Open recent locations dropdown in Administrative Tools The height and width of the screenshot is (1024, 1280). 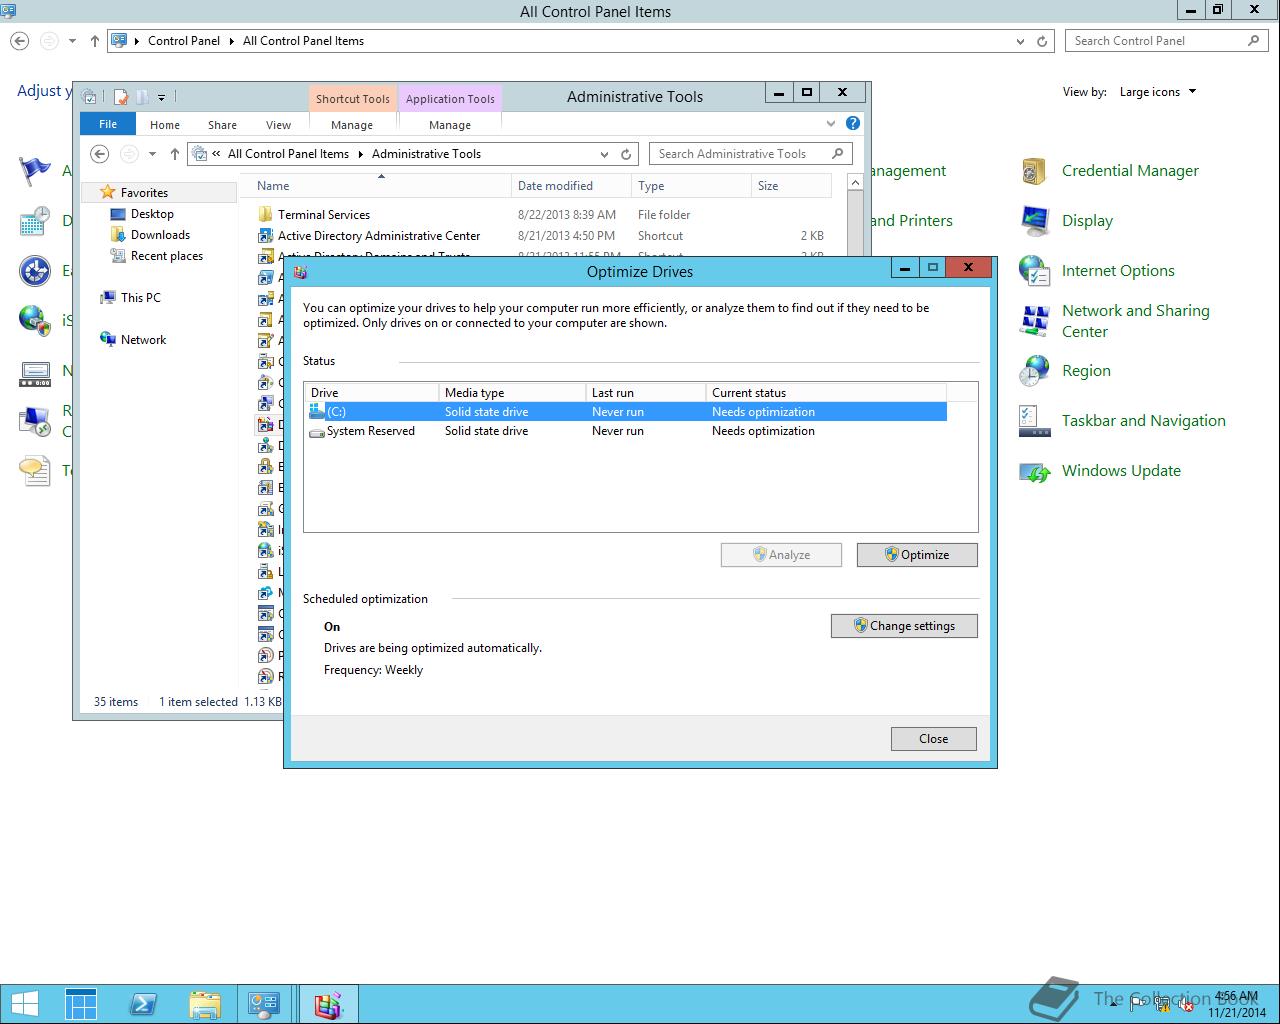[x=152, y=154]
